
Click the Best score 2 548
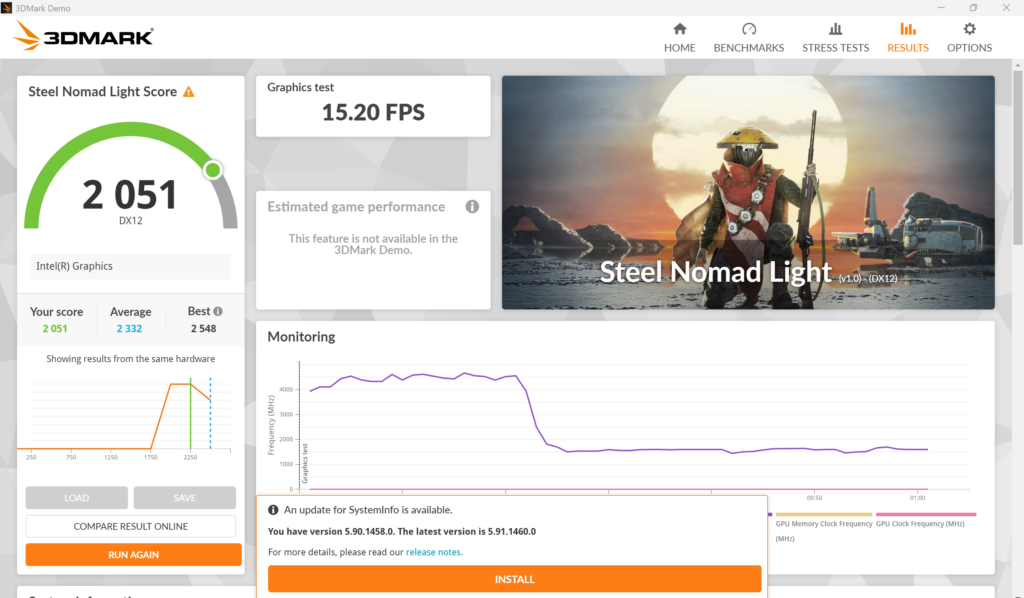(x=203, y=328)
